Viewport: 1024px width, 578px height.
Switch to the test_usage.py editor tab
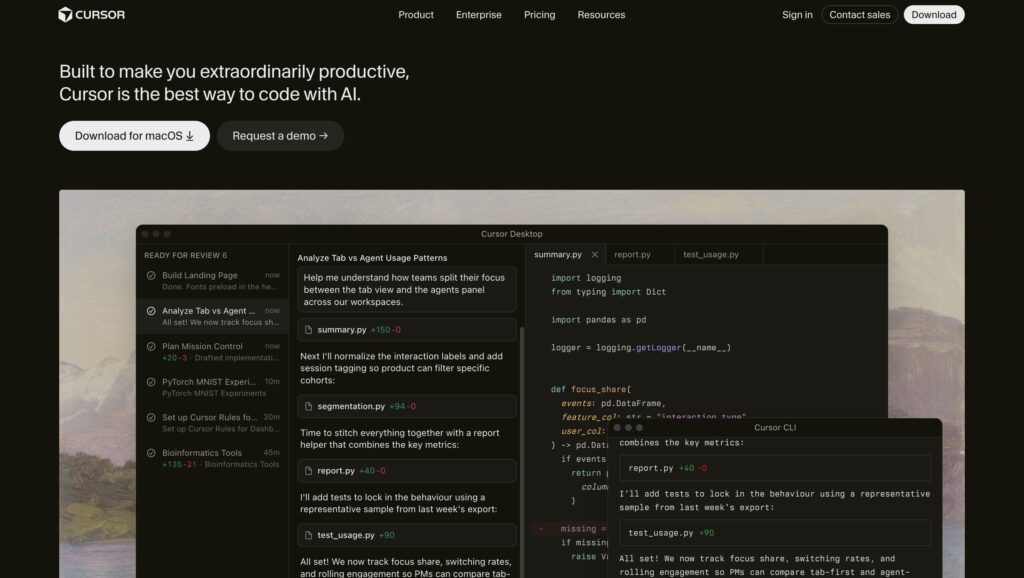711,255
